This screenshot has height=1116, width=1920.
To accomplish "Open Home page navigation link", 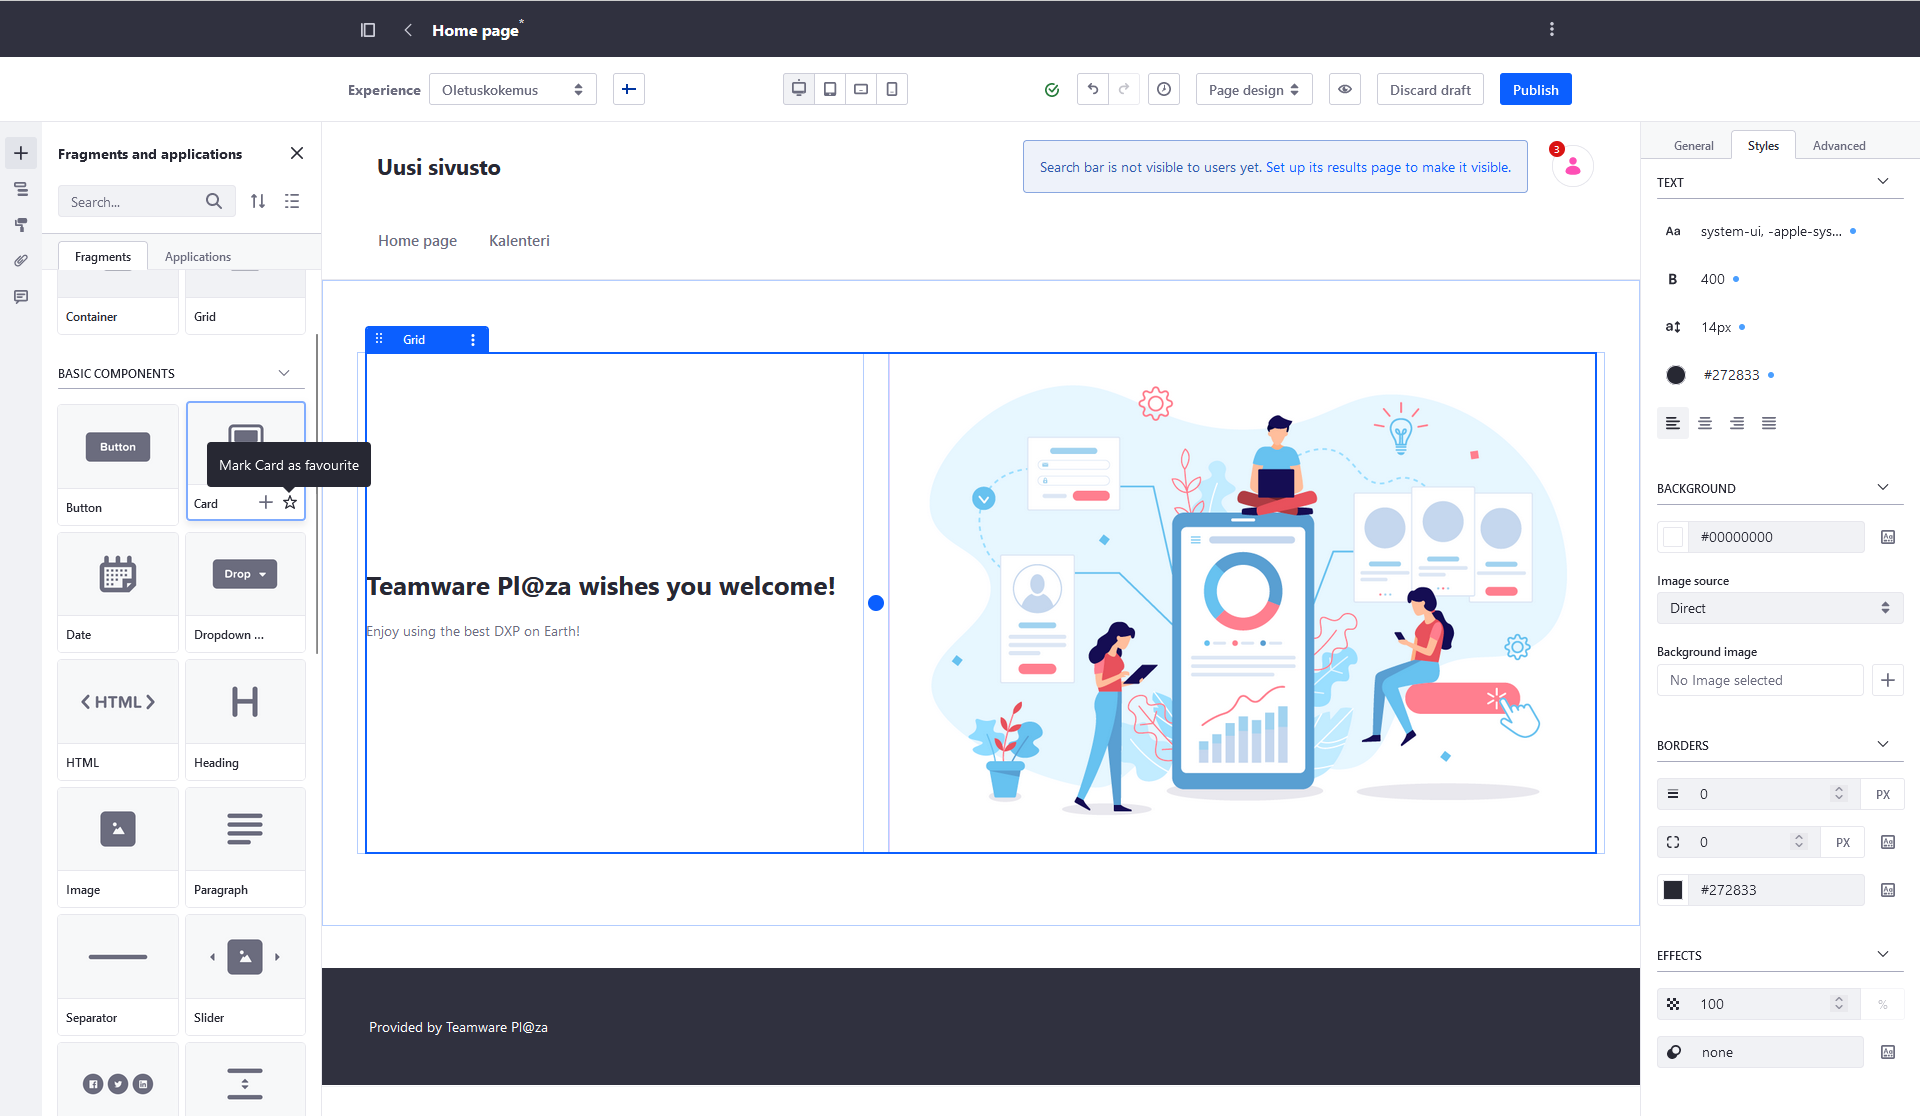I will coord(417,240).
